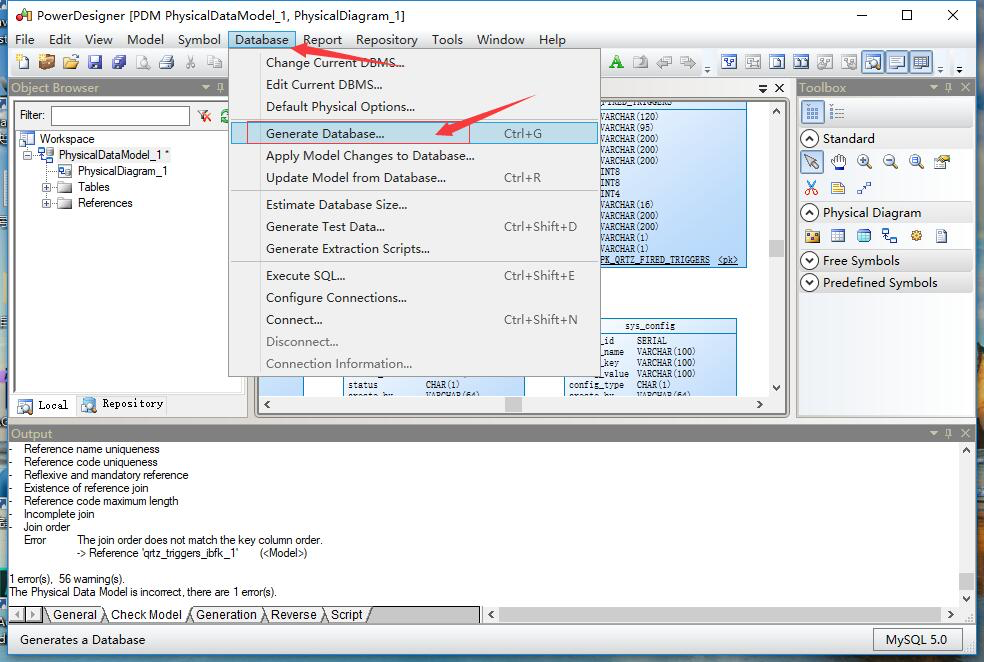Select the View tool in Physical Diagram
The width and height of the screenshot is (984, 662).
pos(864,236)
